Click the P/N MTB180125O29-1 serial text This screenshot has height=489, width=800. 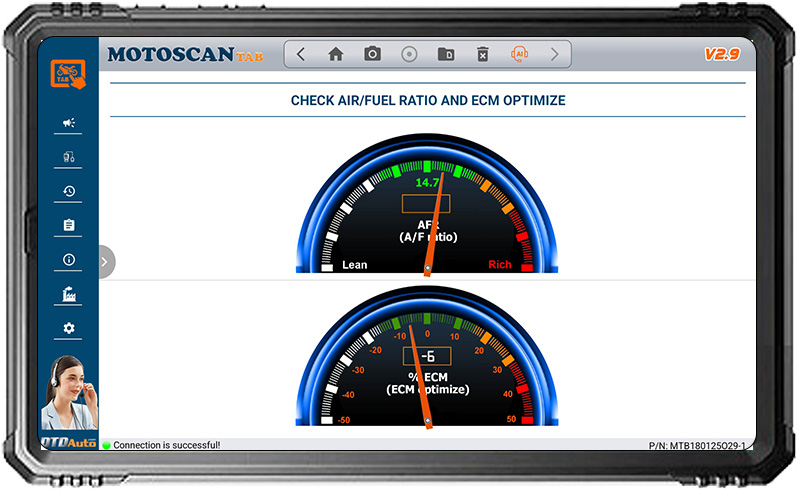click(x=697, y=446)
